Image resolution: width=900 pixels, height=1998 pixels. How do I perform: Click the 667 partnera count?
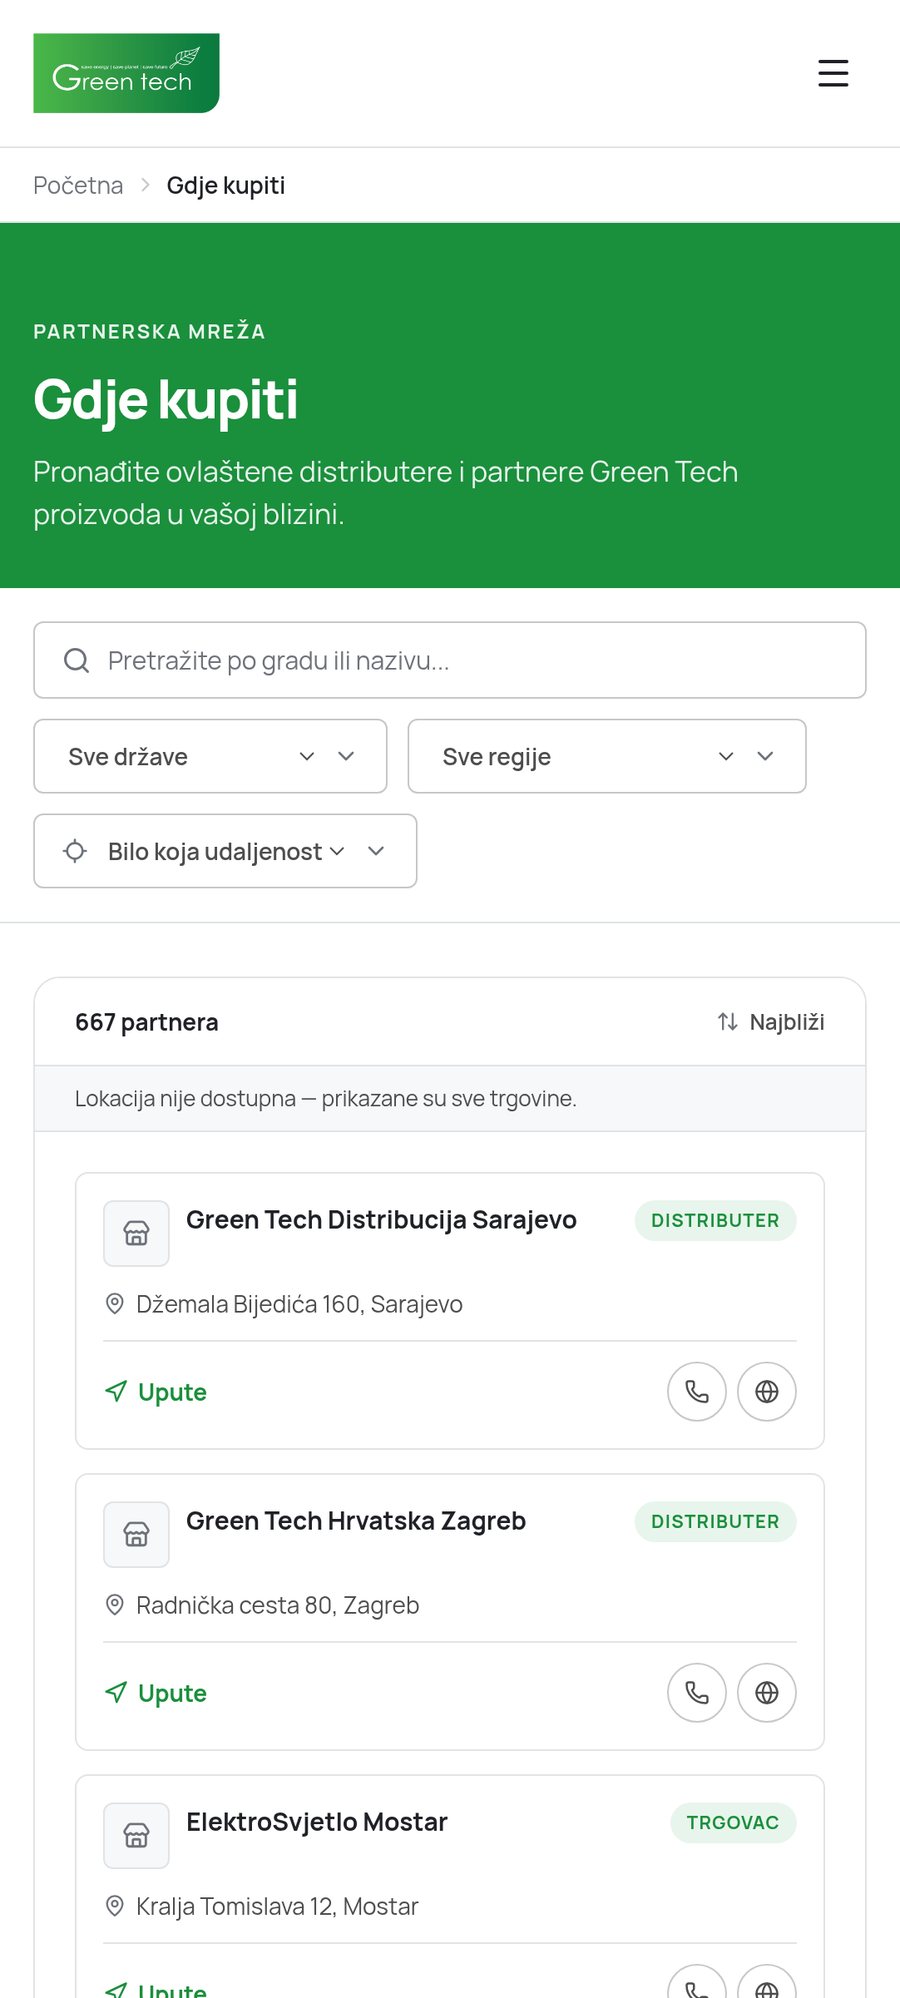(x=147, y=1022)
